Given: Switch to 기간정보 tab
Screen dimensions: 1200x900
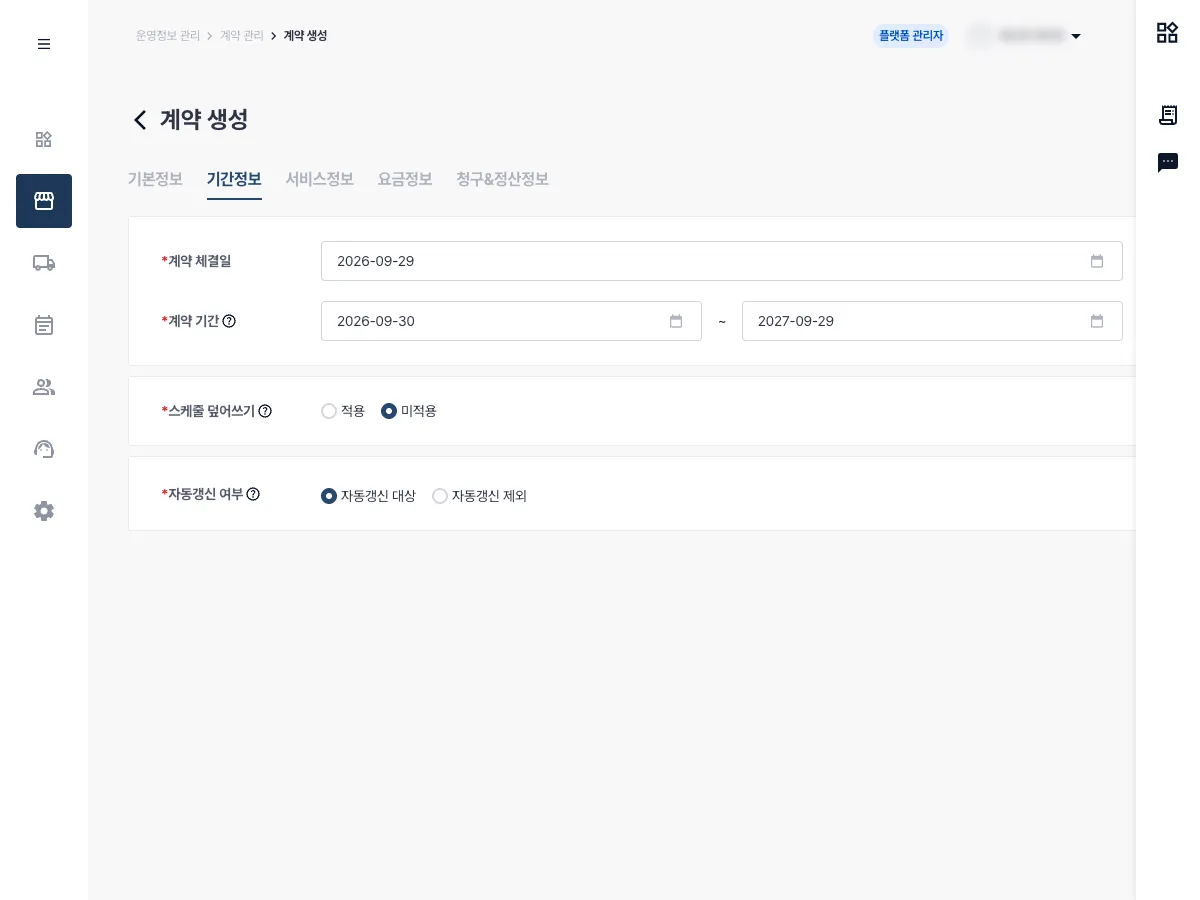Looking at the screenshot, I should coord(234,179).
